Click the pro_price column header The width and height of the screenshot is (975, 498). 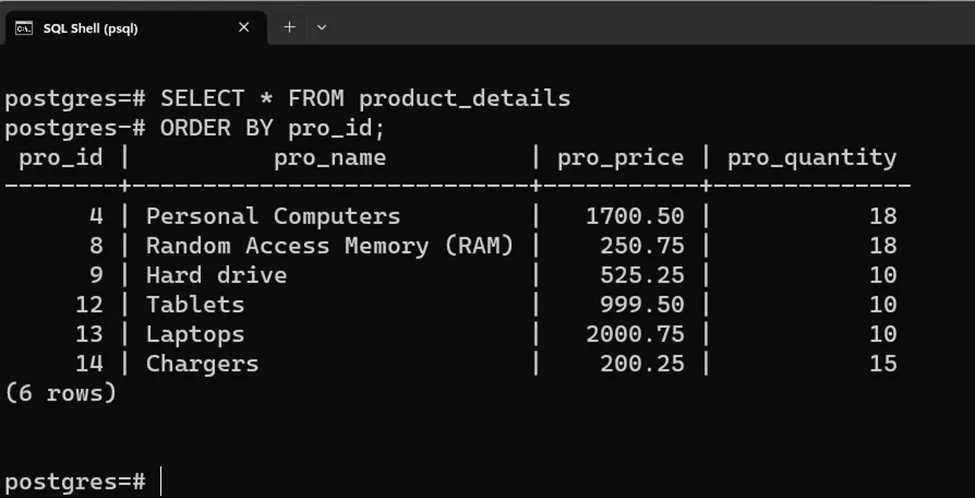click(x=620, y=157)
